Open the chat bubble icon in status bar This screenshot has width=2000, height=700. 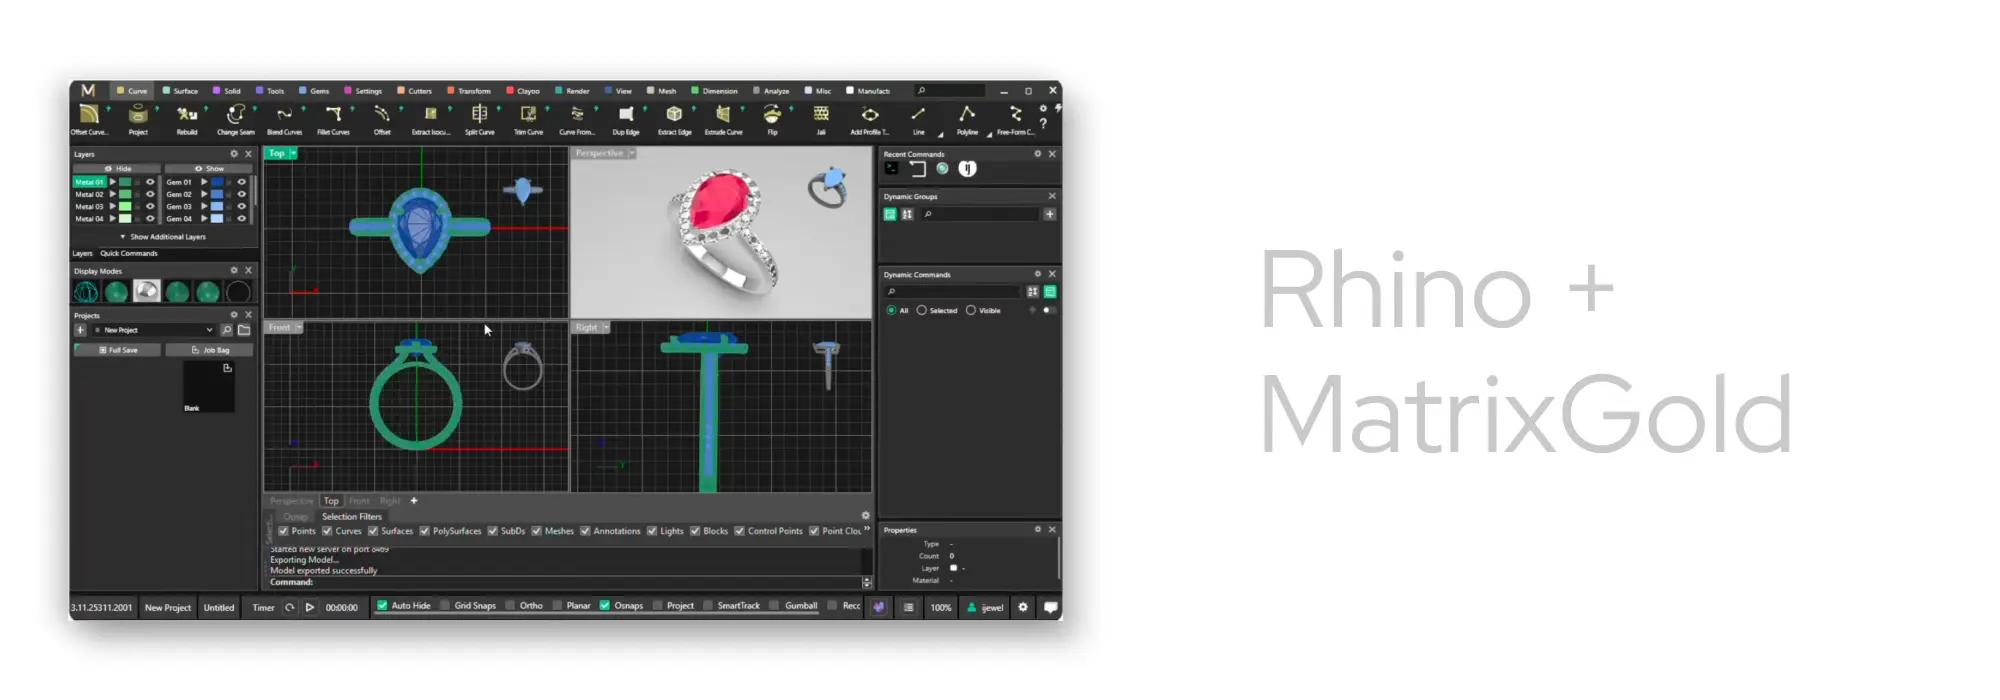point(1050,607)
